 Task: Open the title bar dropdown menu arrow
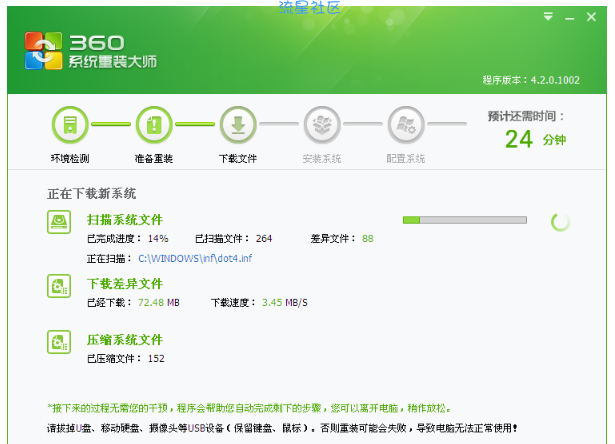[548, 16]
